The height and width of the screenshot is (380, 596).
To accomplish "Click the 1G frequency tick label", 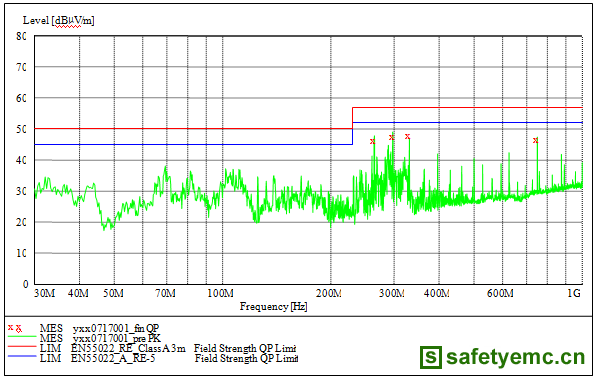I will pyautogui.click(x=574, y=293).
